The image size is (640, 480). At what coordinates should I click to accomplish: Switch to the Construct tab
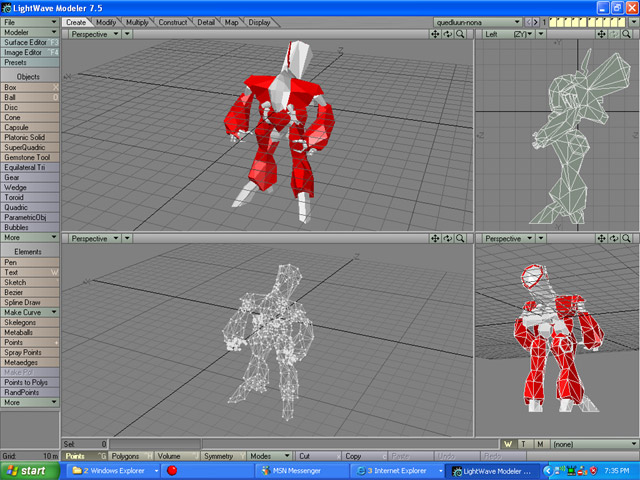point(173,22)
